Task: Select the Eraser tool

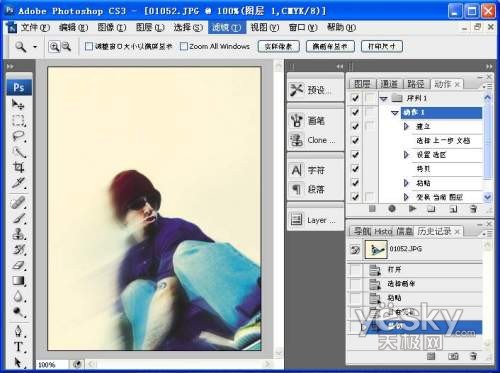Action: (18, 265)
